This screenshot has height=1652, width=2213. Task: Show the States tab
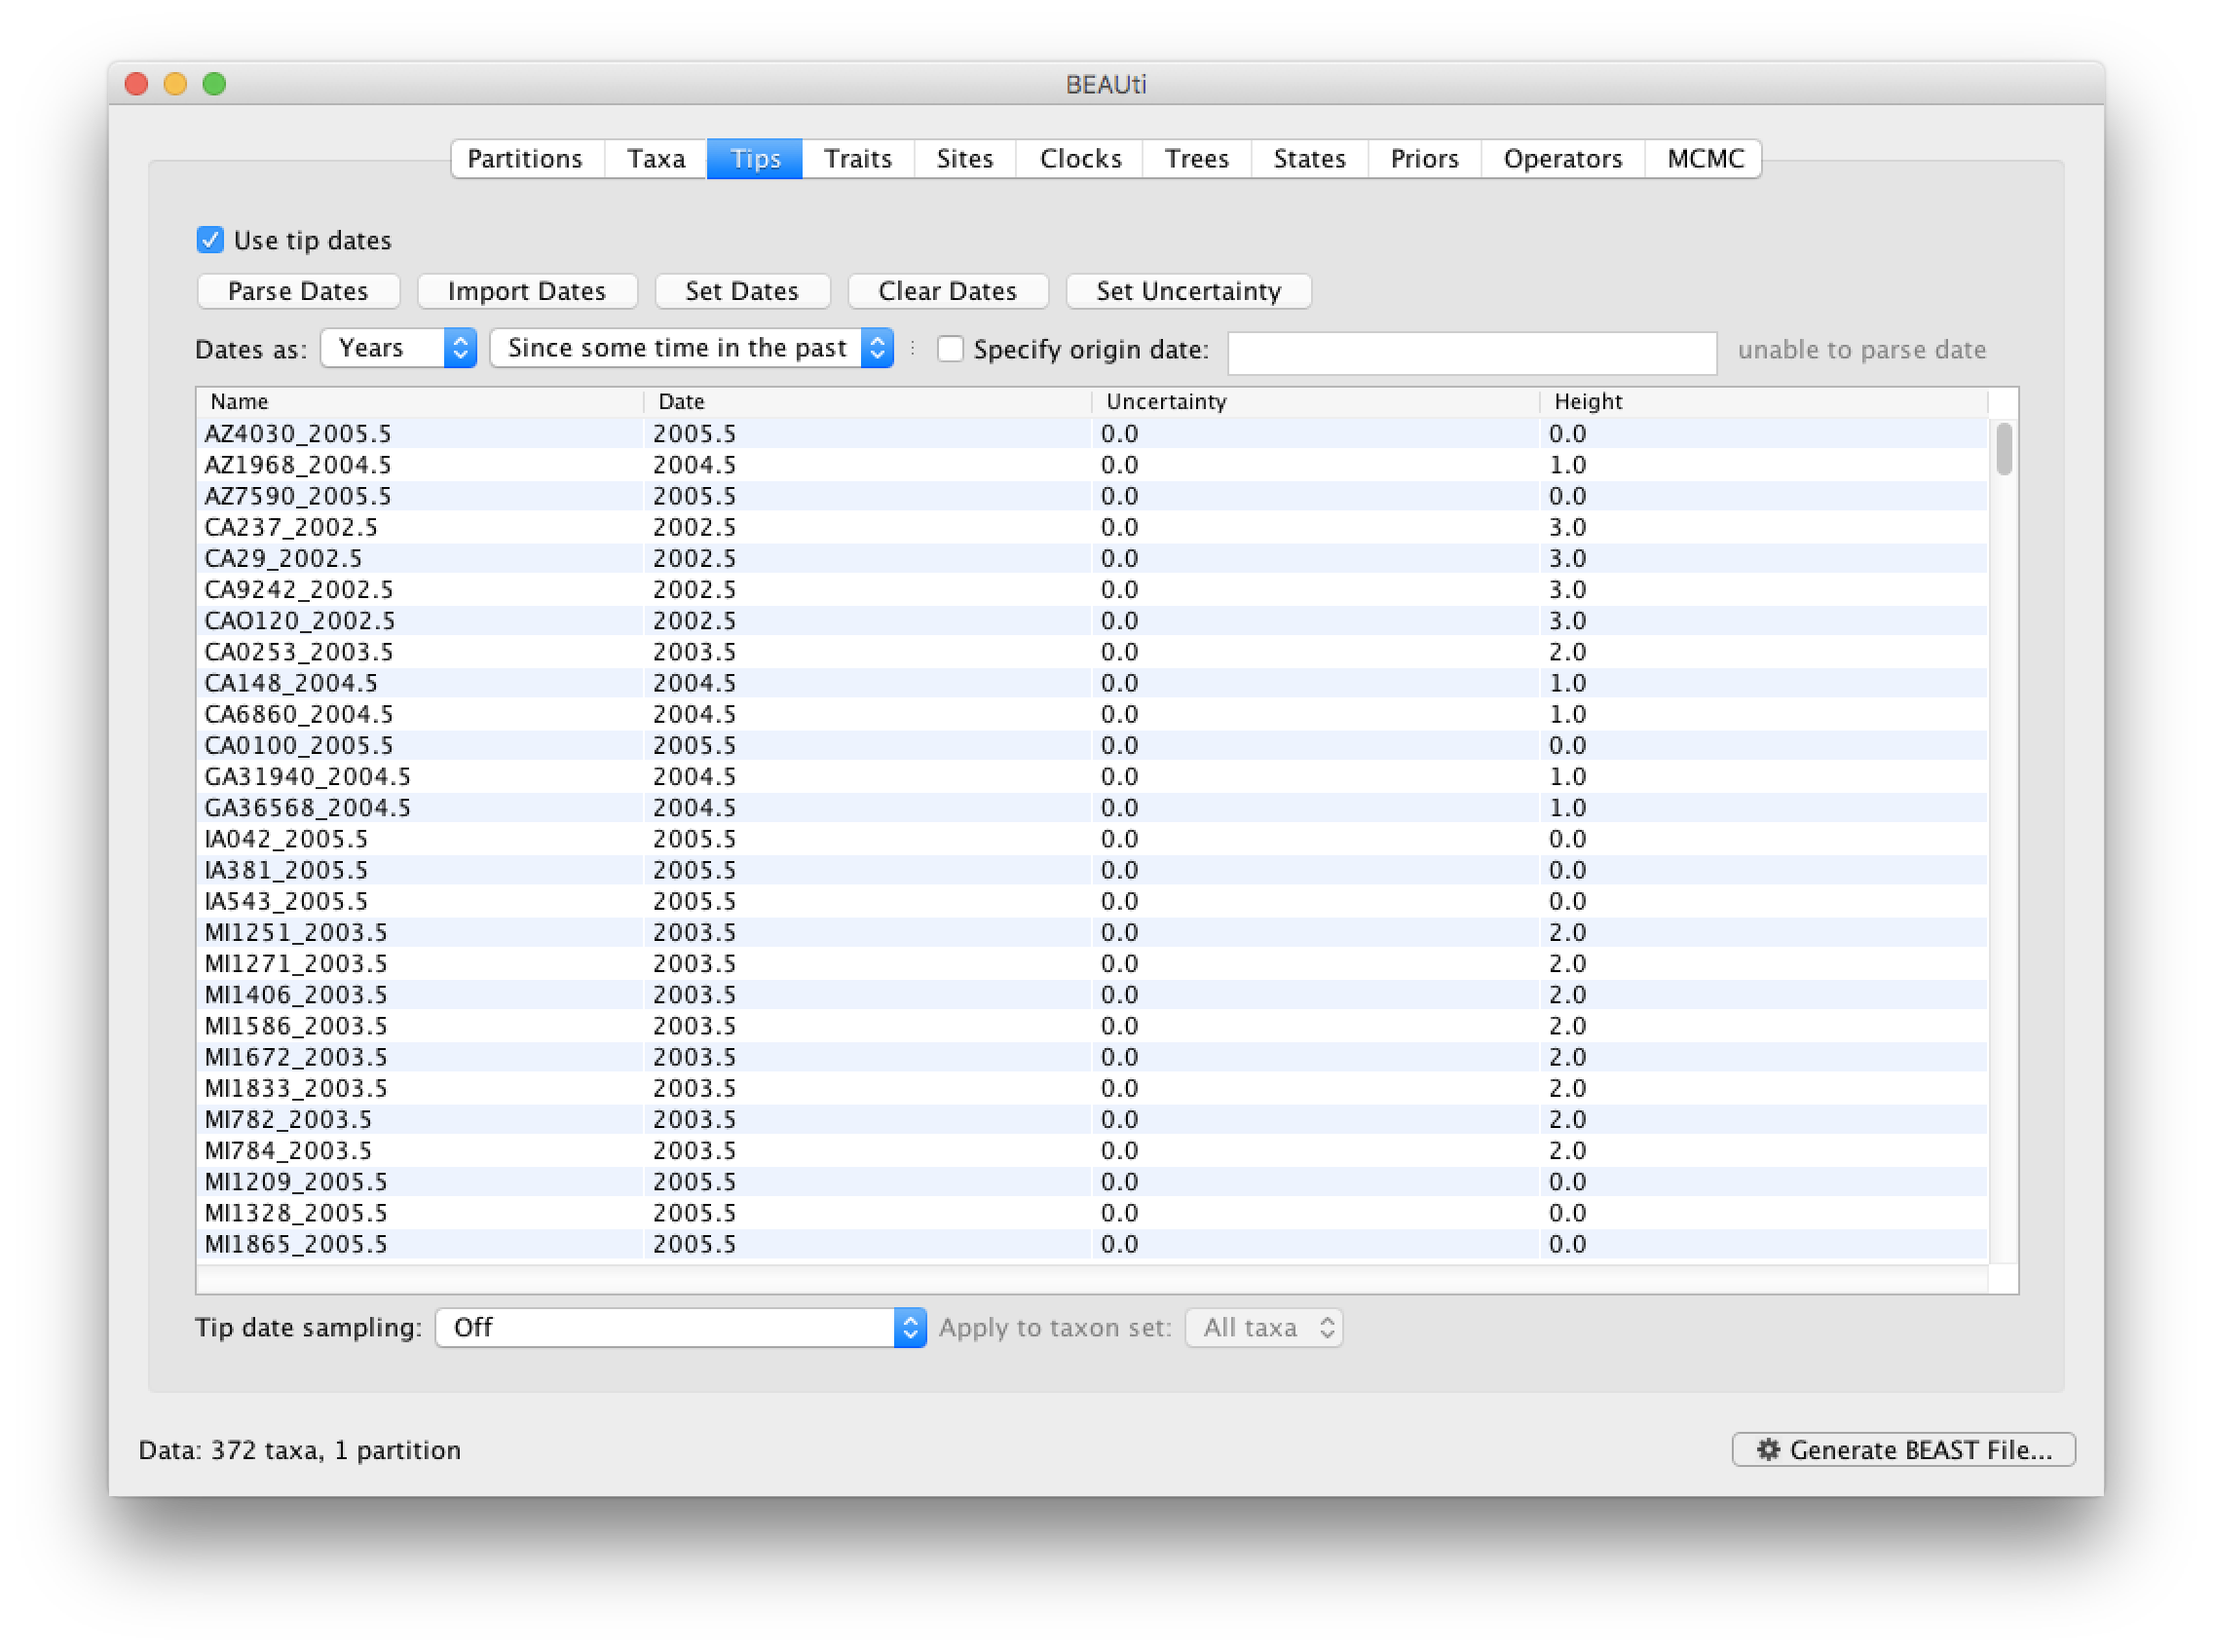pos(1310,159)
